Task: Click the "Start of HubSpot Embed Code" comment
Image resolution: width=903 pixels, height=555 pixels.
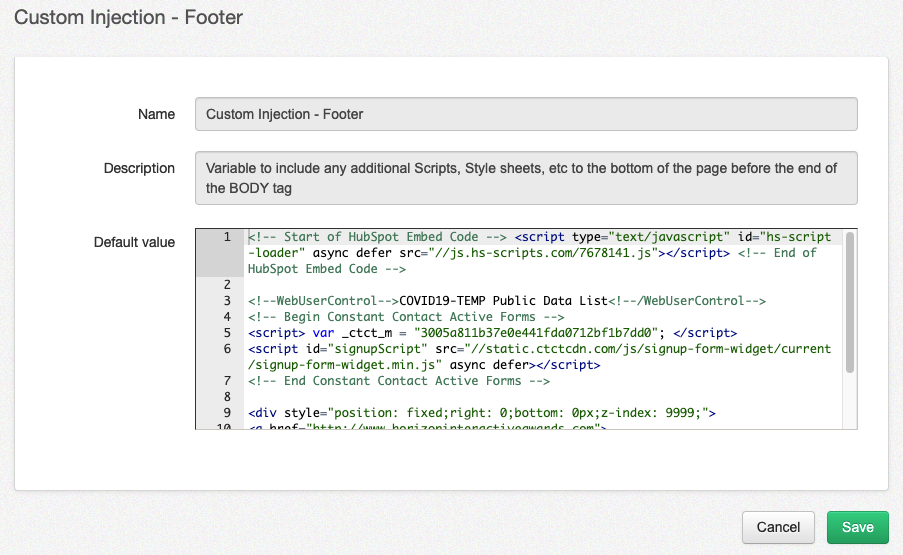Action: 378,237
